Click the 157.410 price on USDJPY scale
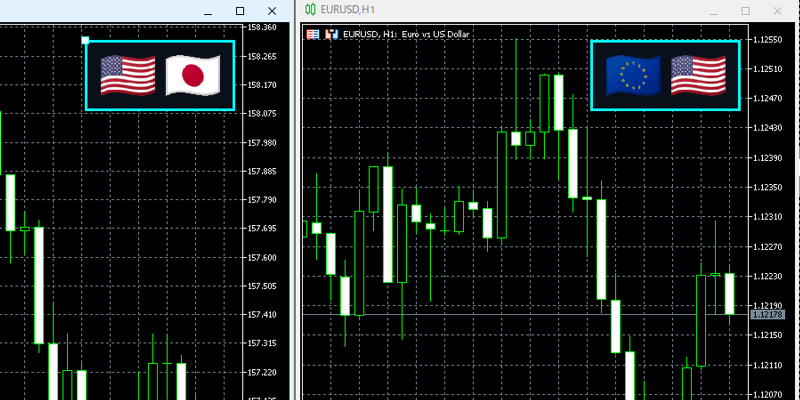The width and height of the screenshot is (800, 400). click(262, 315)
